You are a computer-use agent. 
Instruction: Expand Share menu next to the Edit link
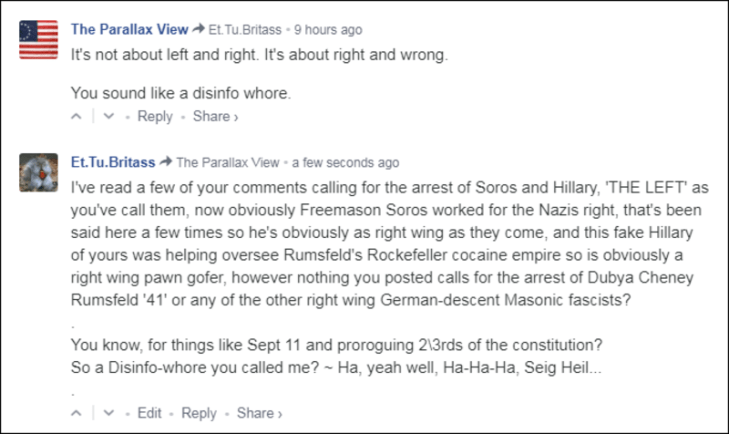tap(259, 413)
